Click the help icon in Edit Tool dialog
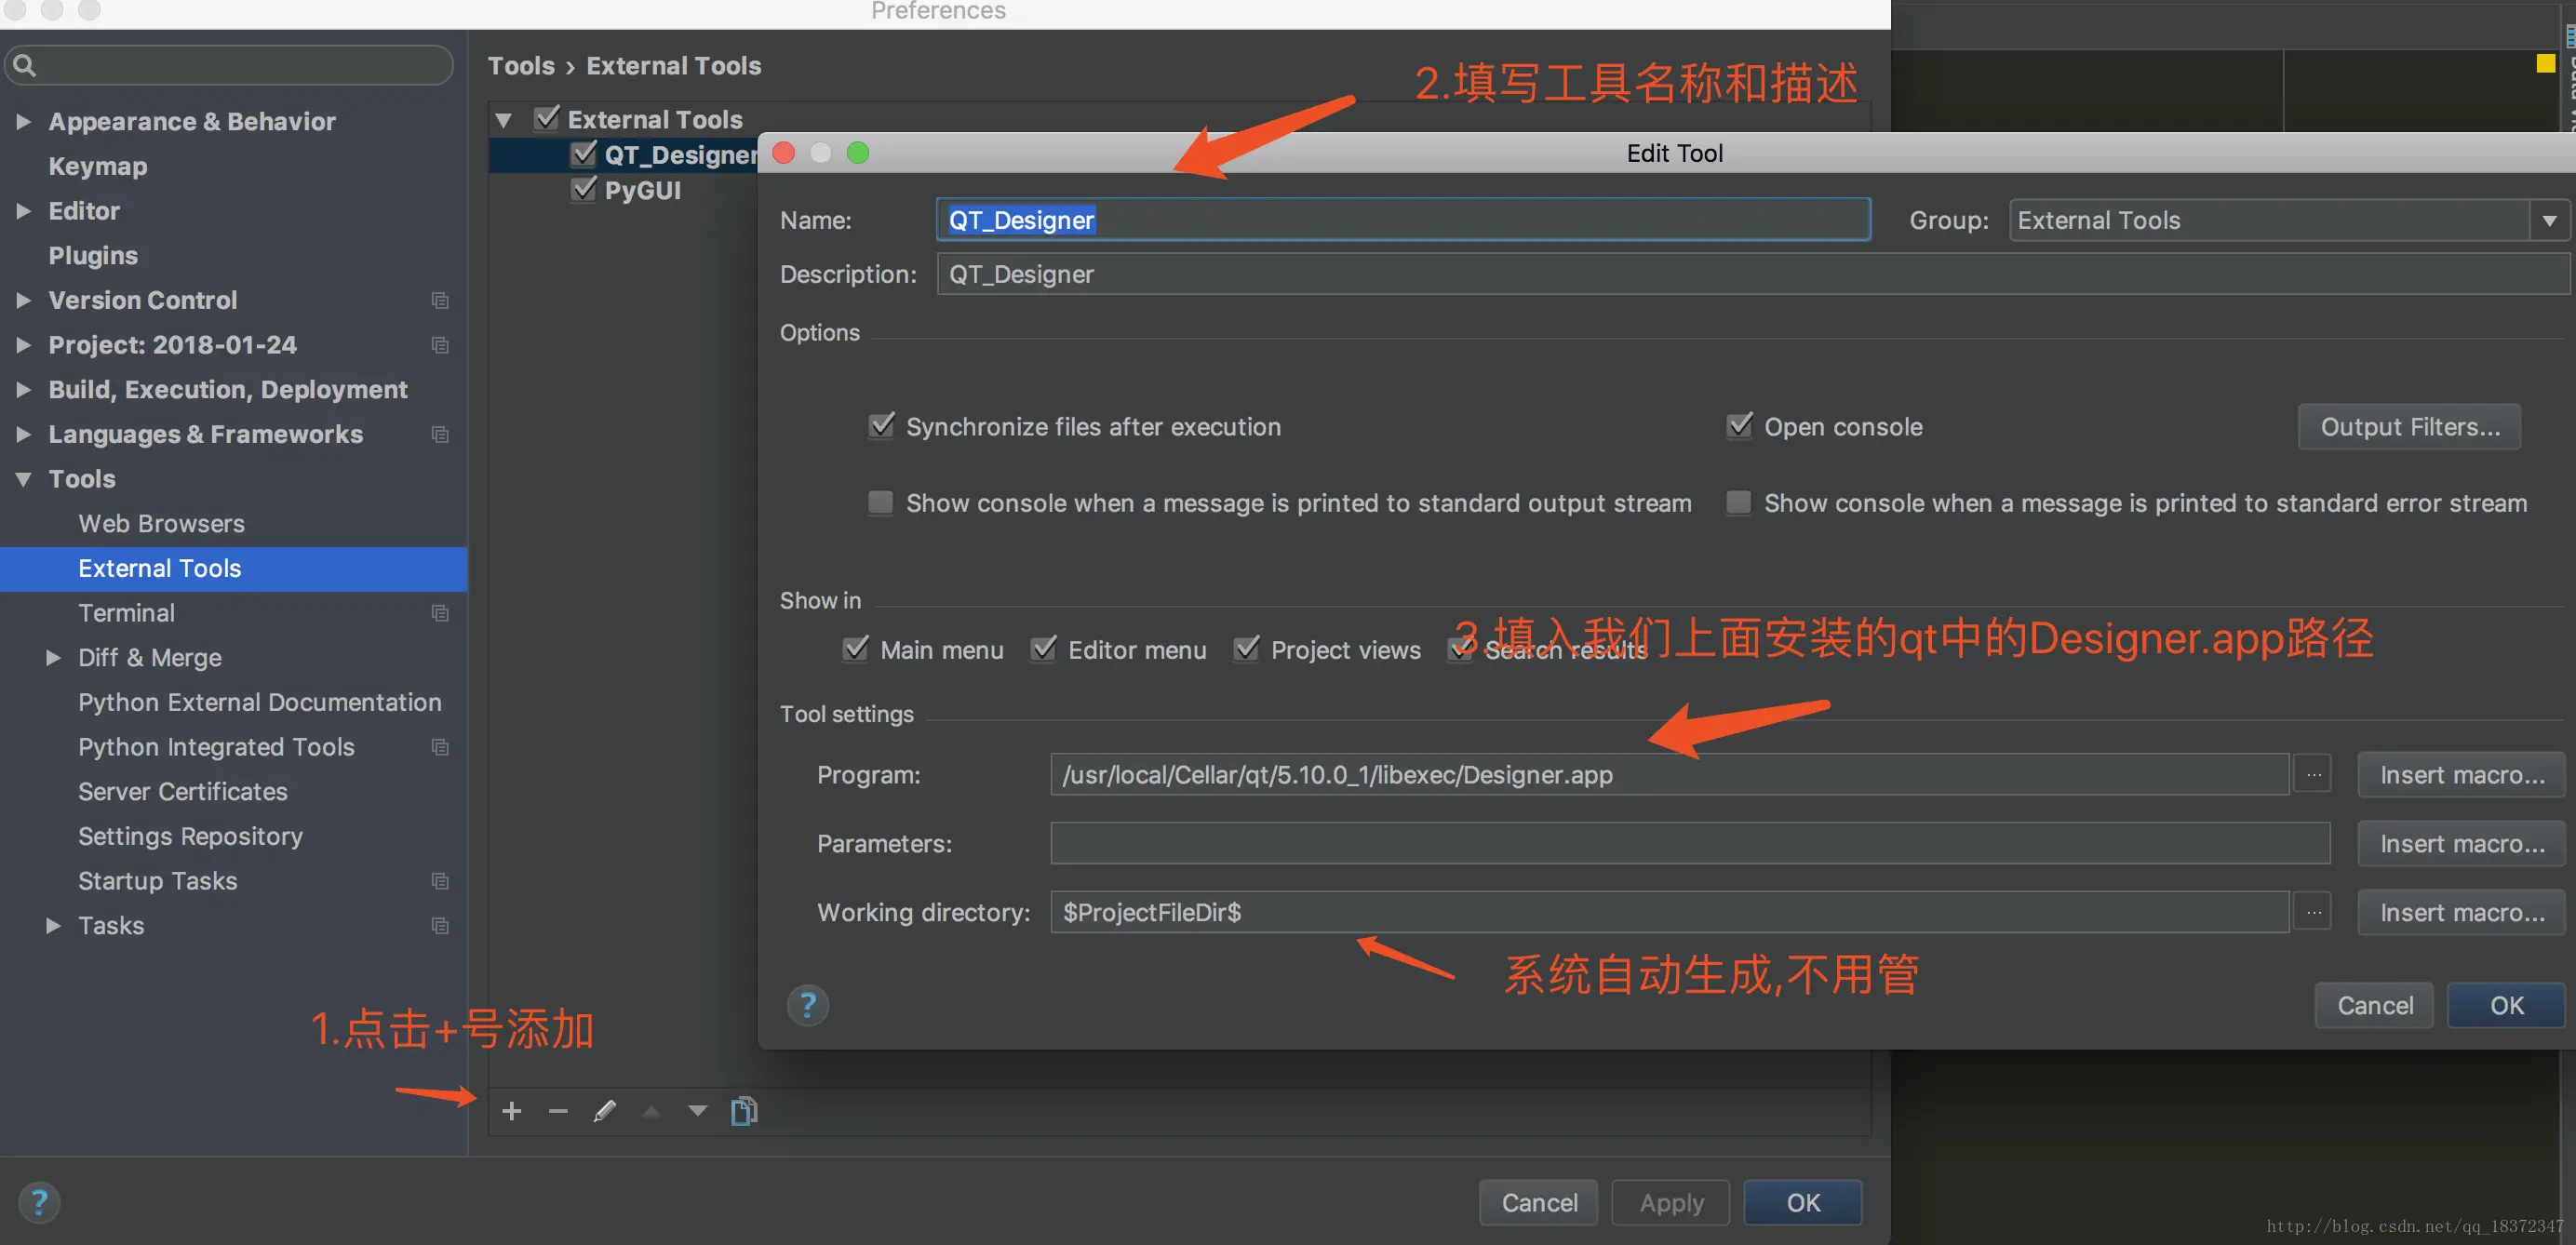This screenshot has width=2576, height=1245. (x=807, y=1005)
